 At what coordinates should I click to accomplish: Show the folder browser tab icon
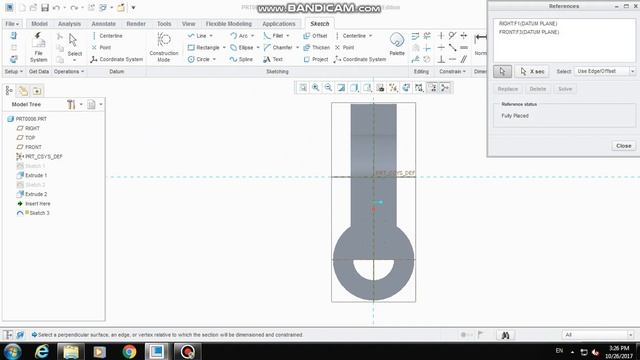point(23,91)
